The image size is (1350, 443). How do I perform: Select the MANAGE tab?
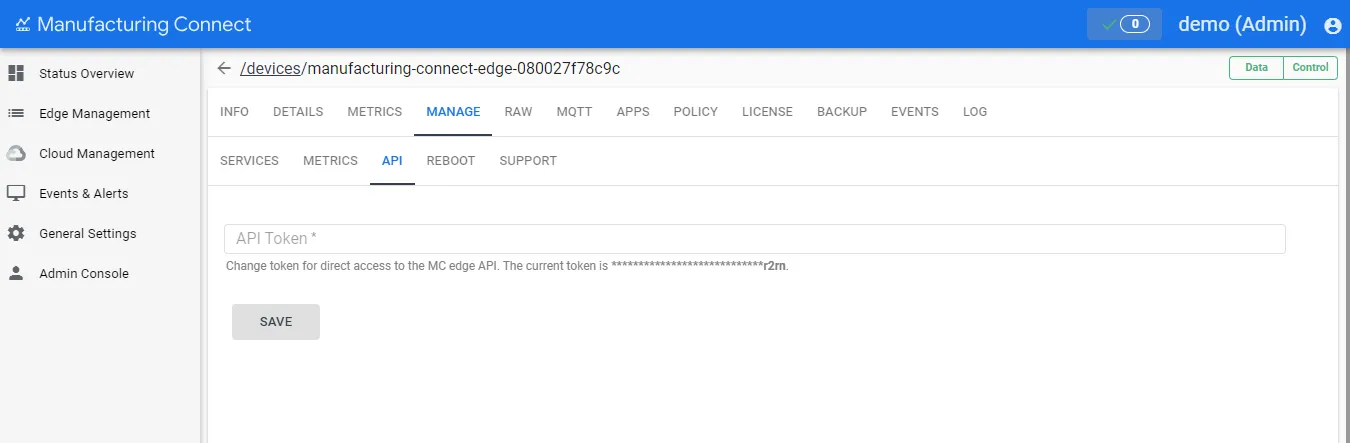[453, 112]
